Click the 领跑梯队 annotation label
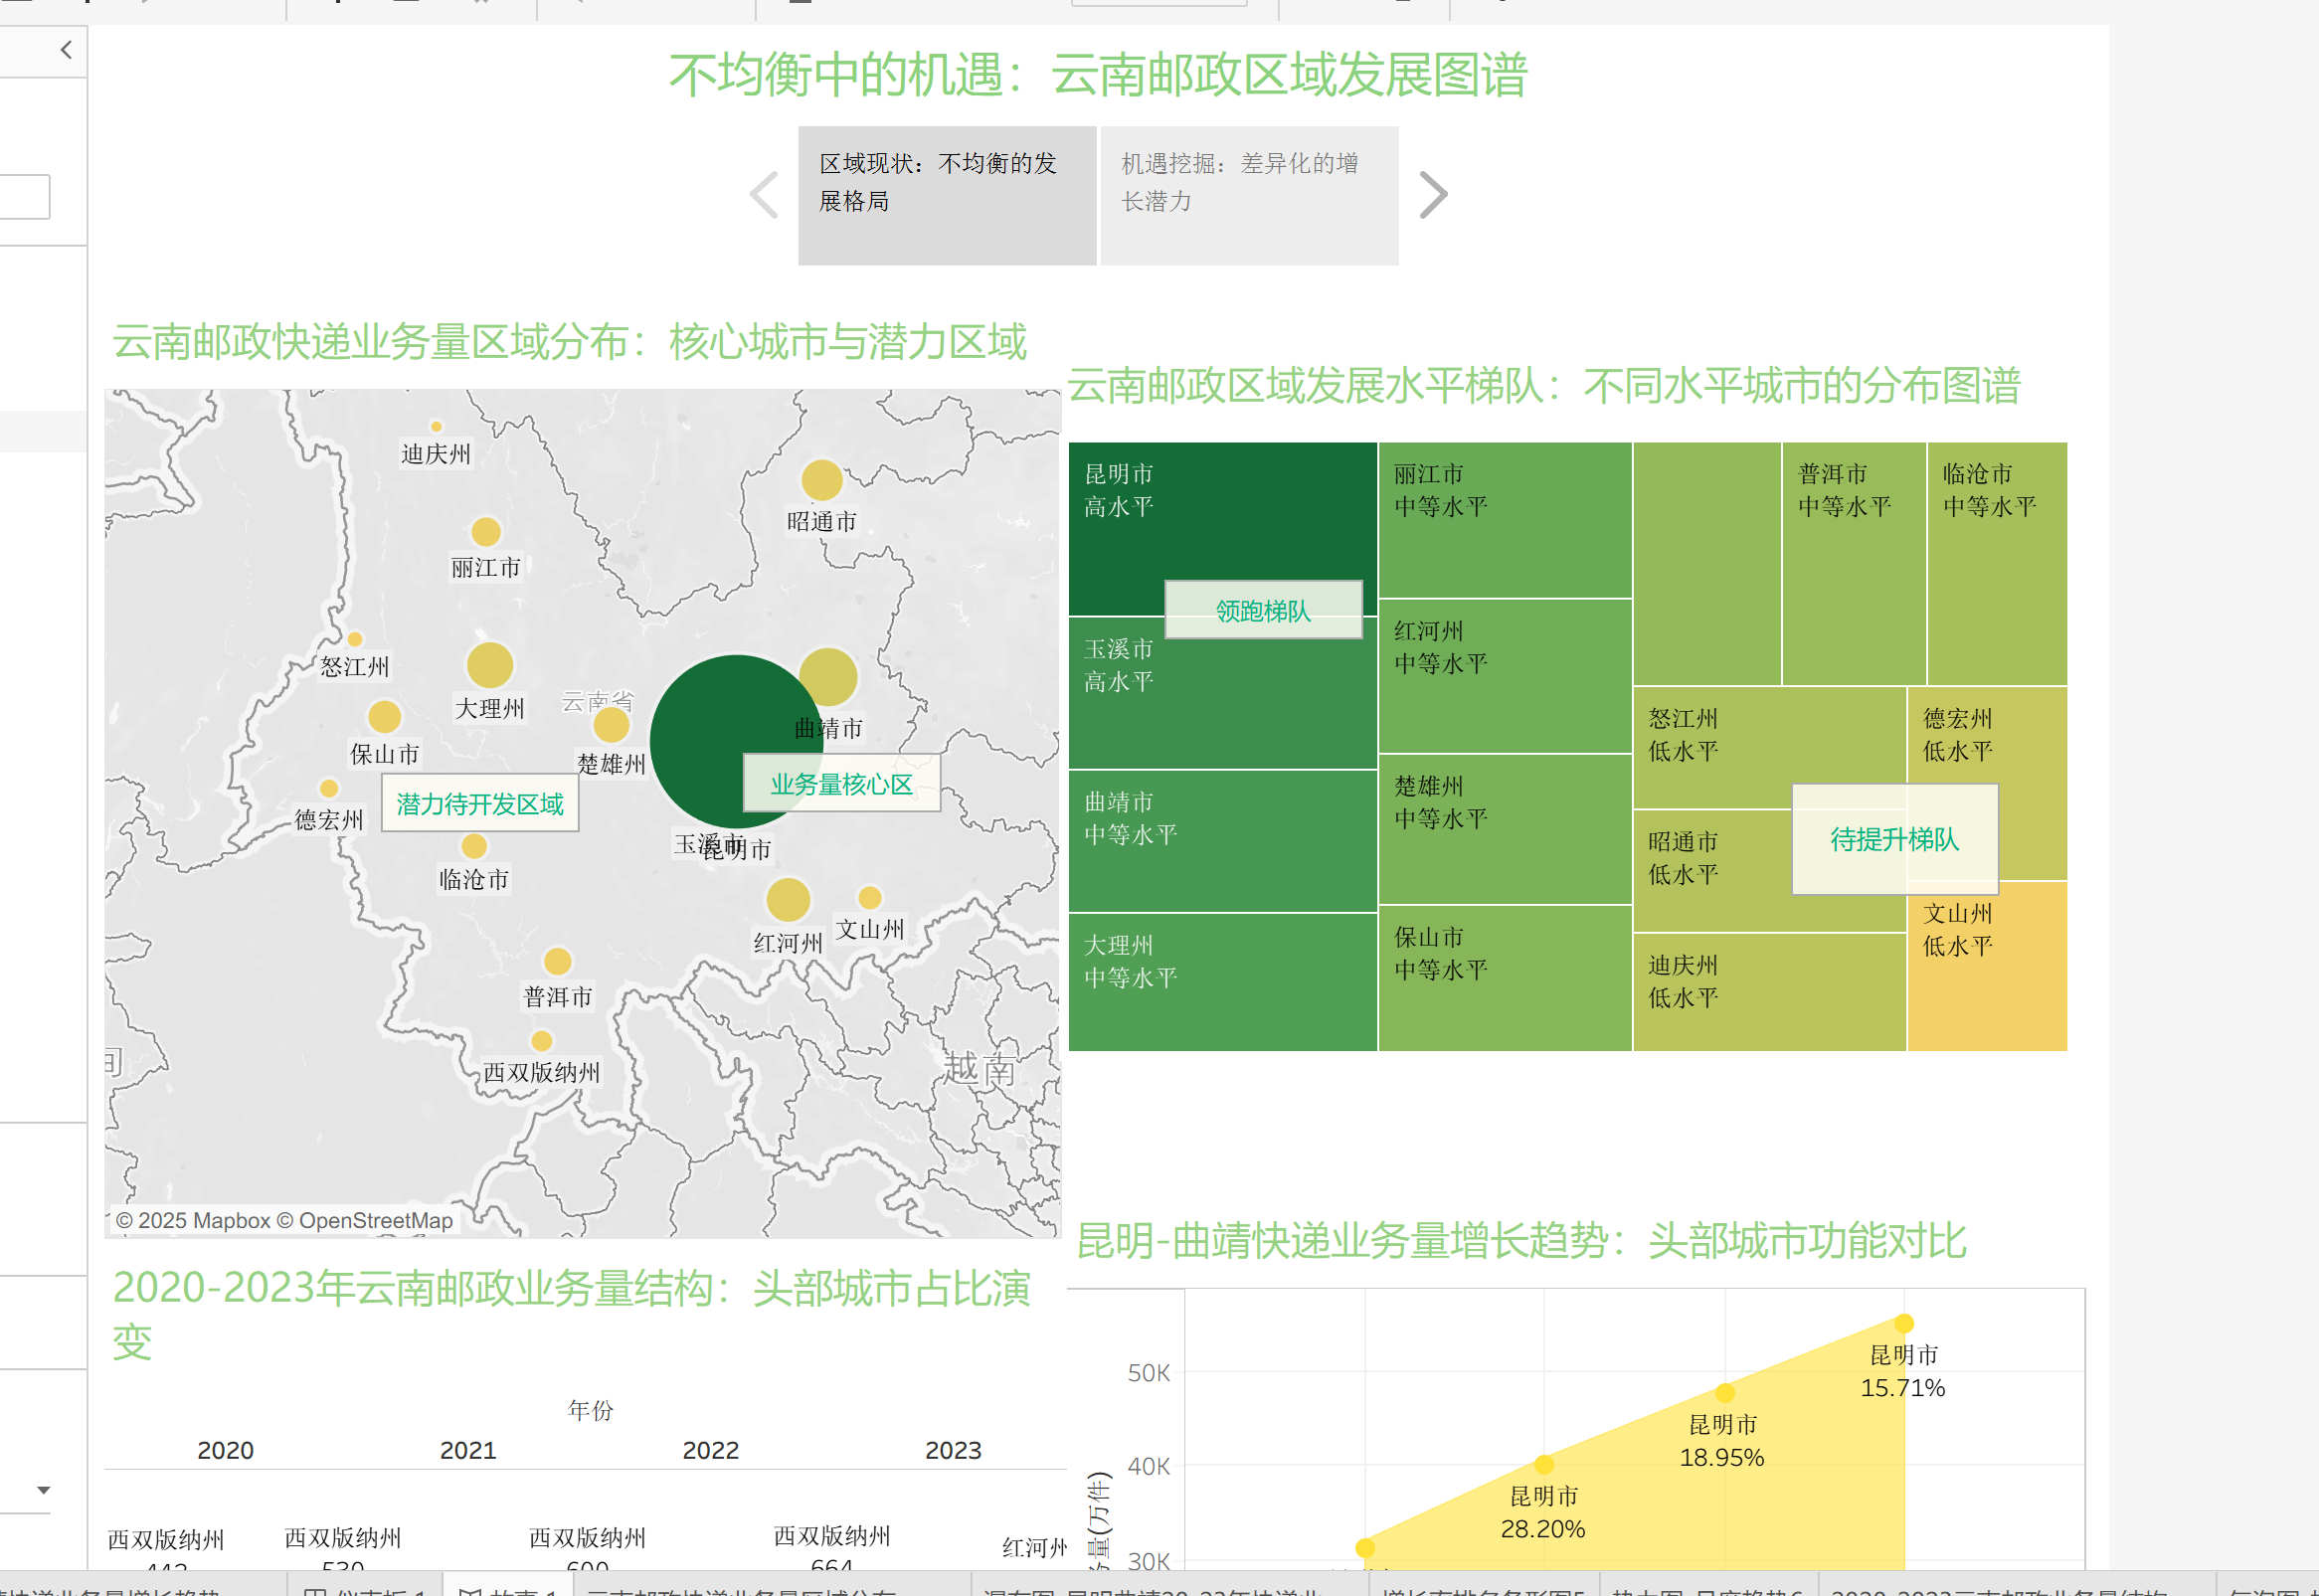This screenshot has width=2319, height=1596. click(1263, 610)
